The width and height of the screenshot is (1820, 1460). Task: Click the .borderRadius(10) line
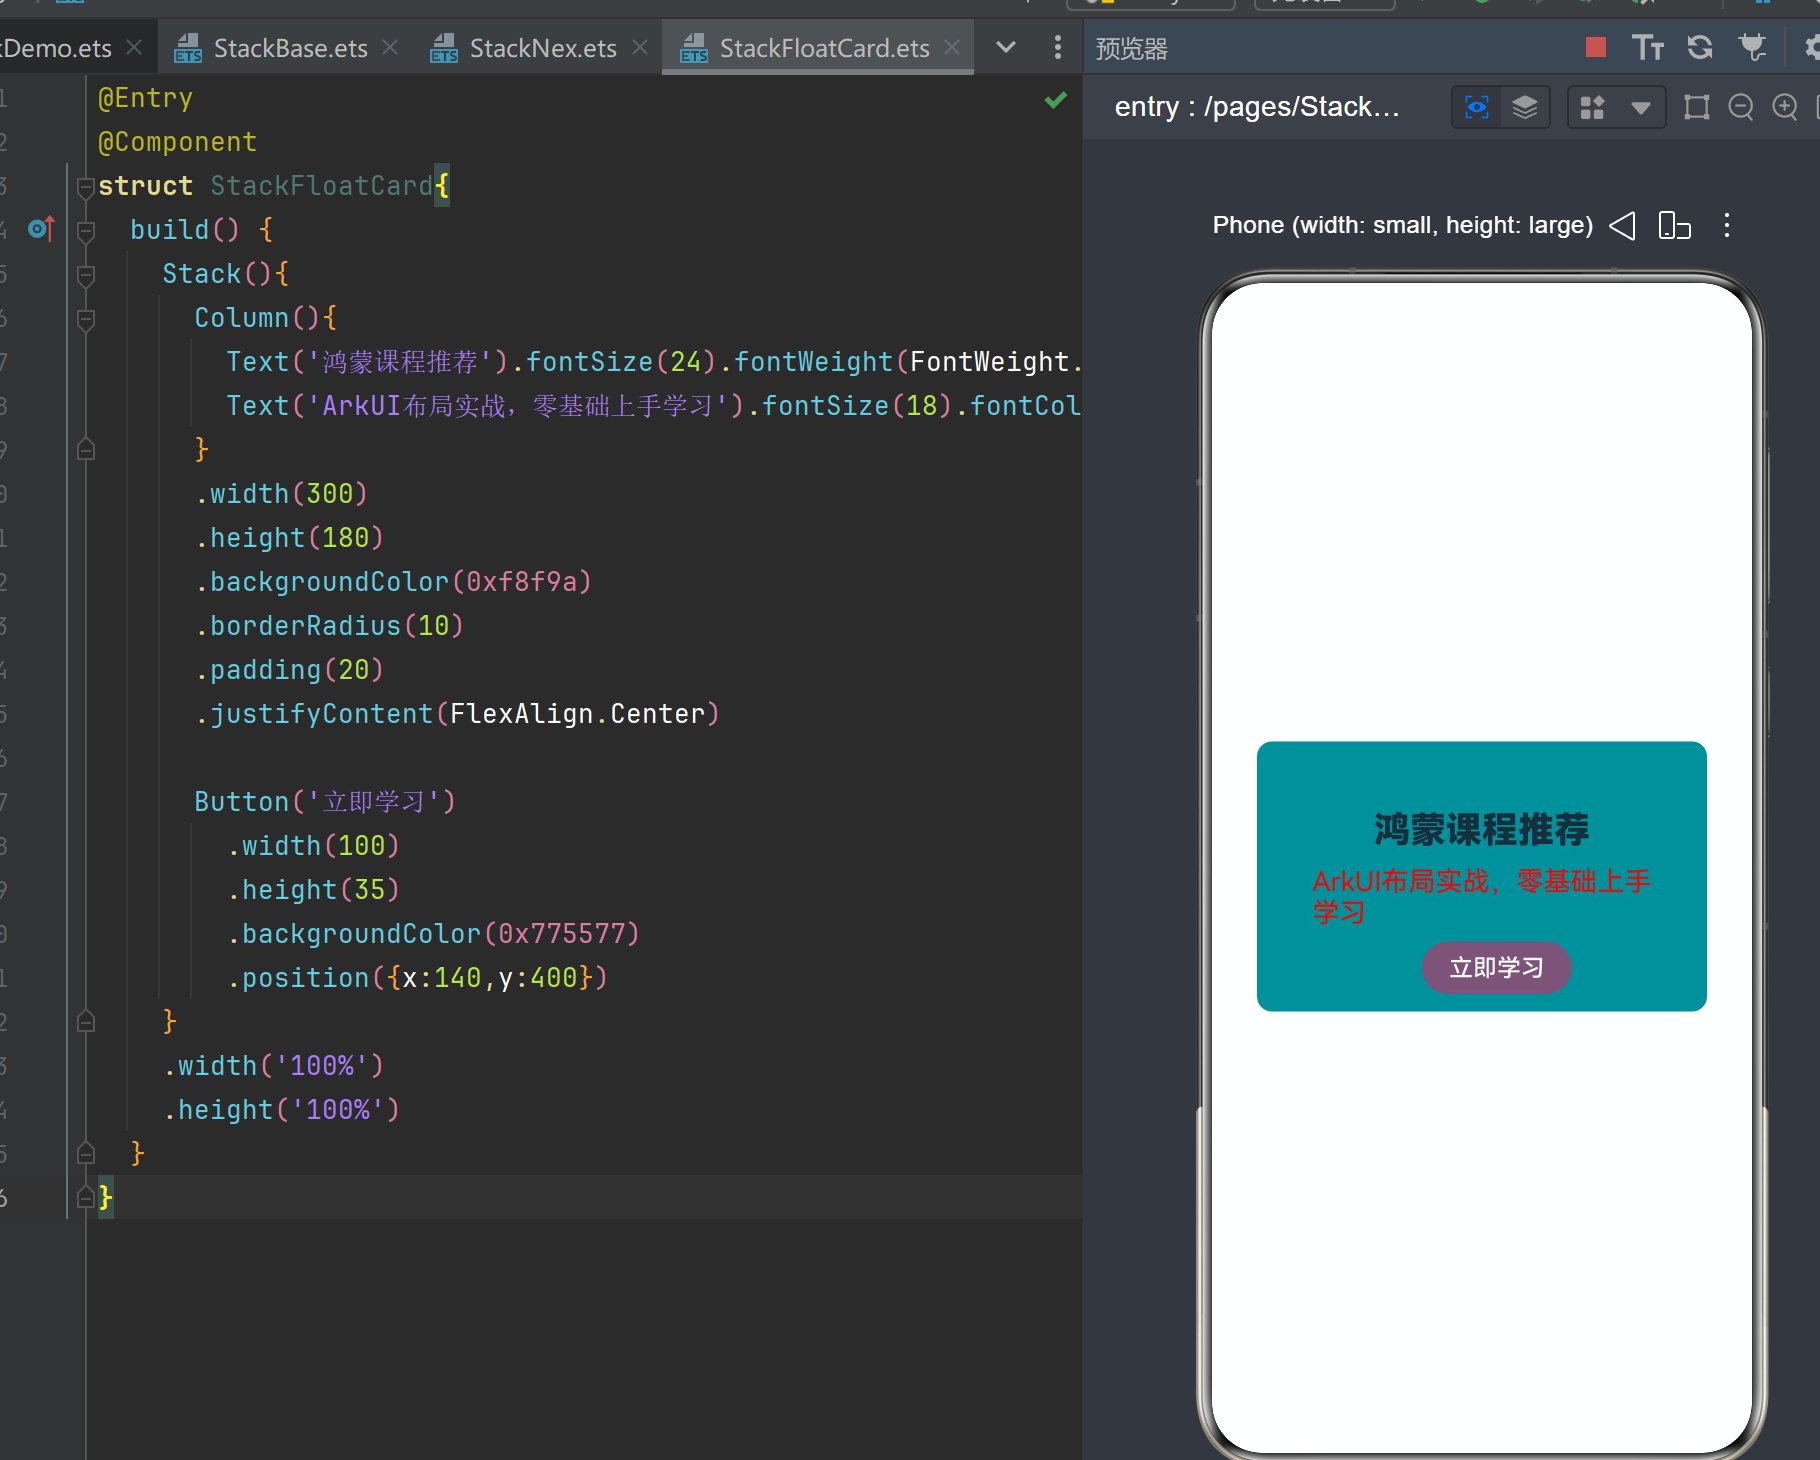pyautogui.click(x=329, y=626)
